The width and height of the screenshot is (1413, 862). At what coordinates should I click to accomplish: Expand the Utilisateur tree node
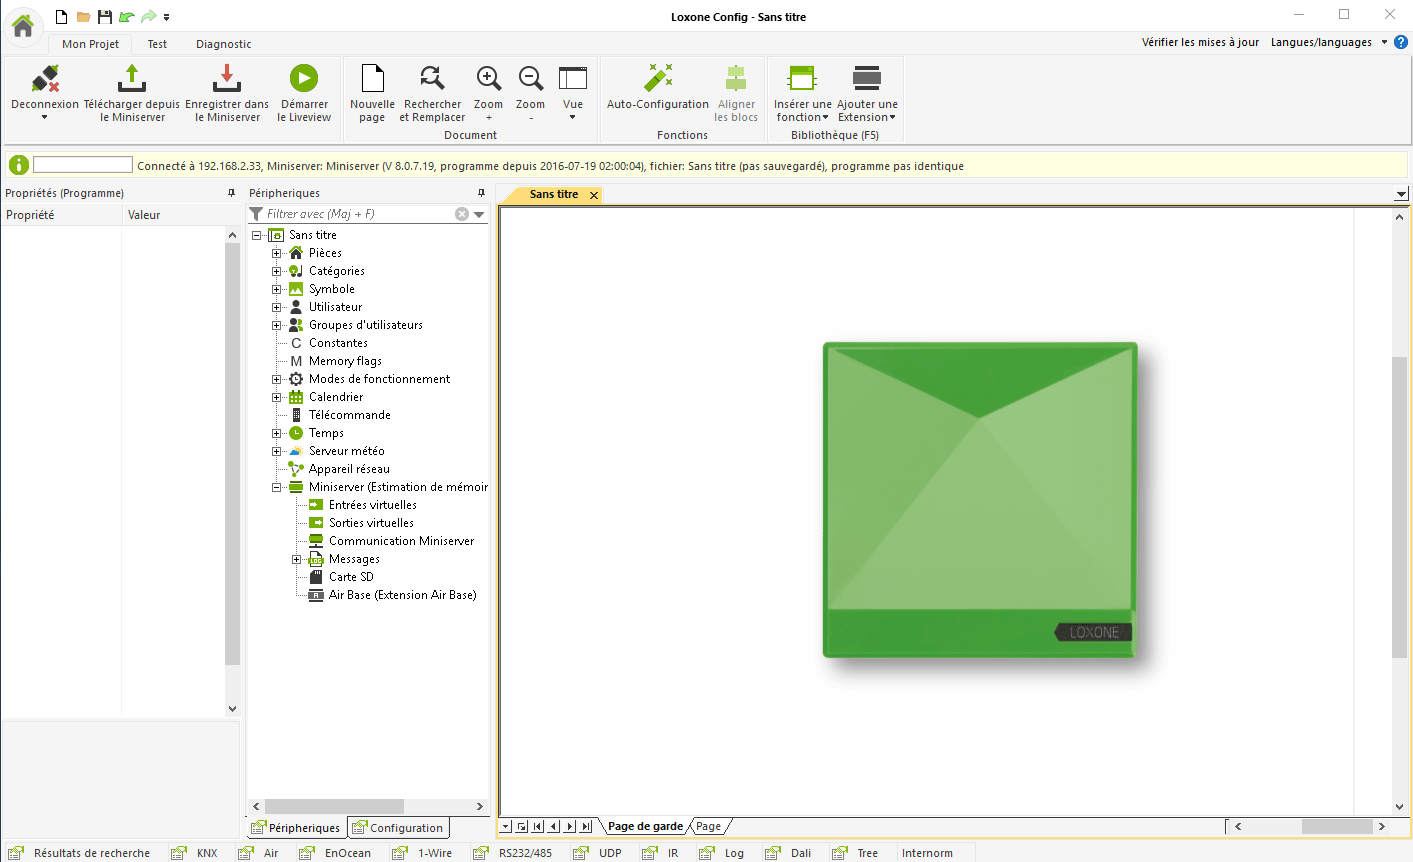click(x=277, y=307)
